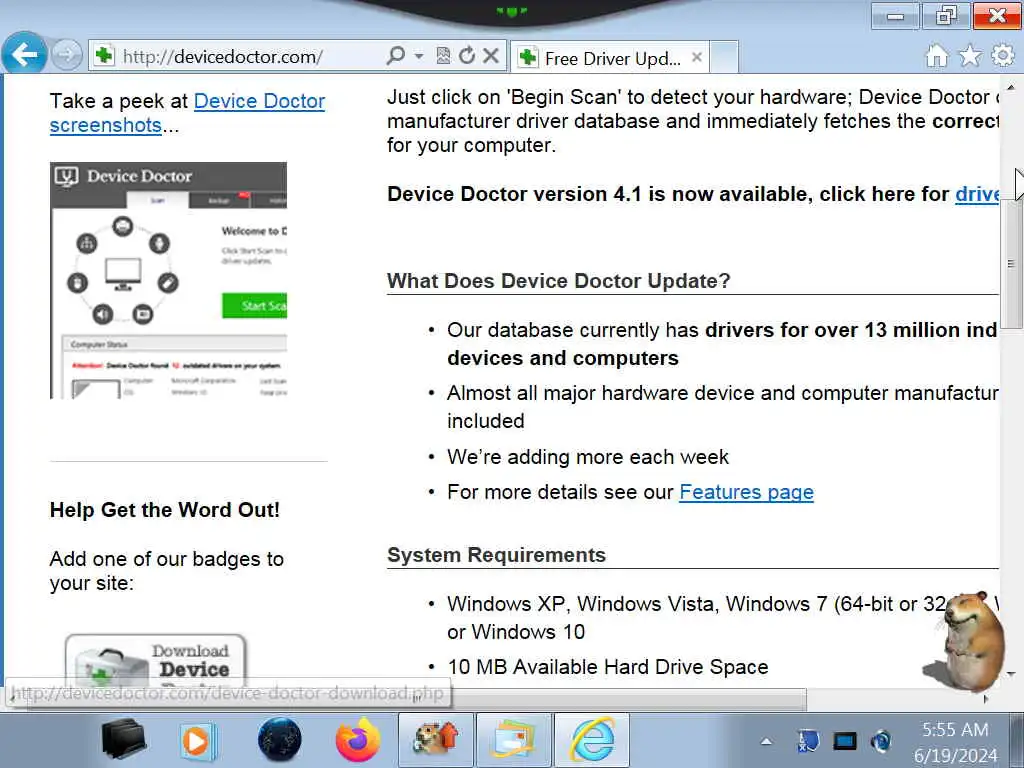Click the vertical scrollbar thumb
The image size is (1024, 768).
tap(1011, 264)
